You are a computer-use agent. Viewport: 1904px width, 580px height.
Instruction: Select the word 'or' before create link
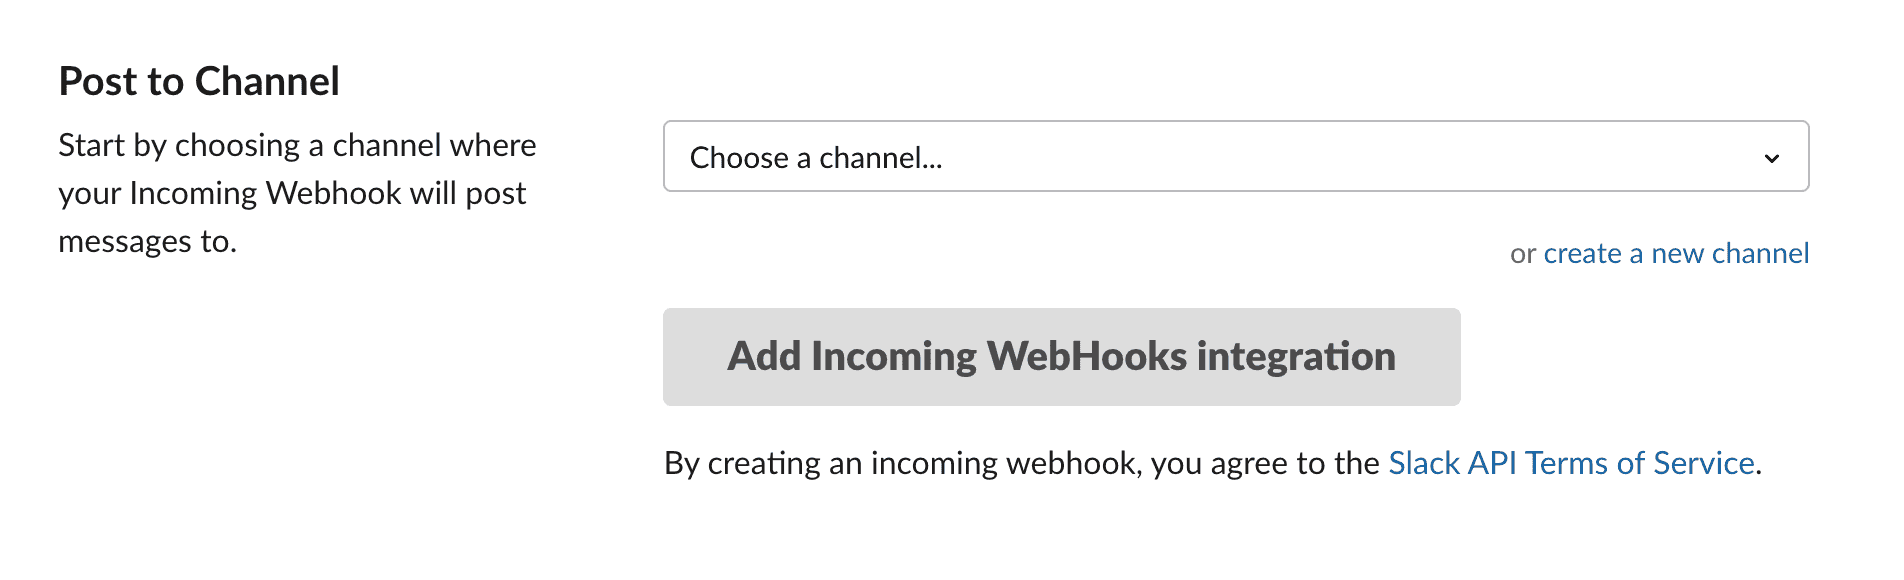1523,254
